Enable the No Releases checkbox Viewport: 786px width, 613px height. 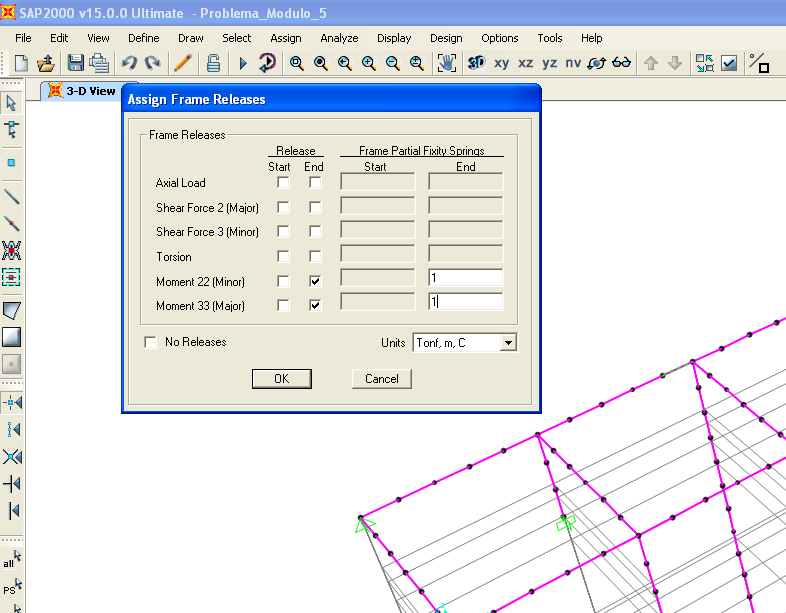pos(151,343)
